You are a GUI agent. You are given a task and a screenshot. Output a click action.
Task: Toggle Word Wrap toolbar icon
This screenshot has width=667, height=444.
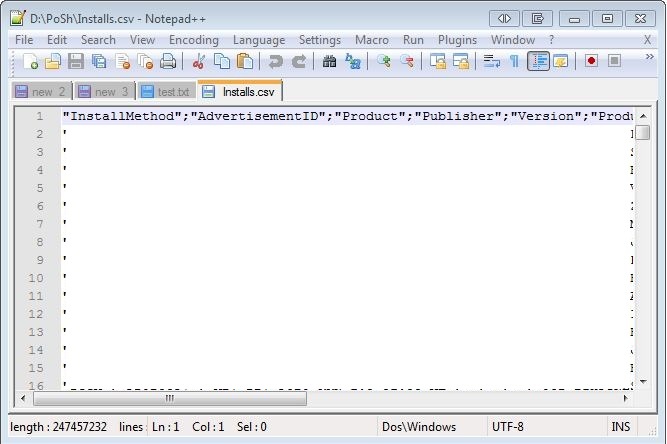click(492, 61)
